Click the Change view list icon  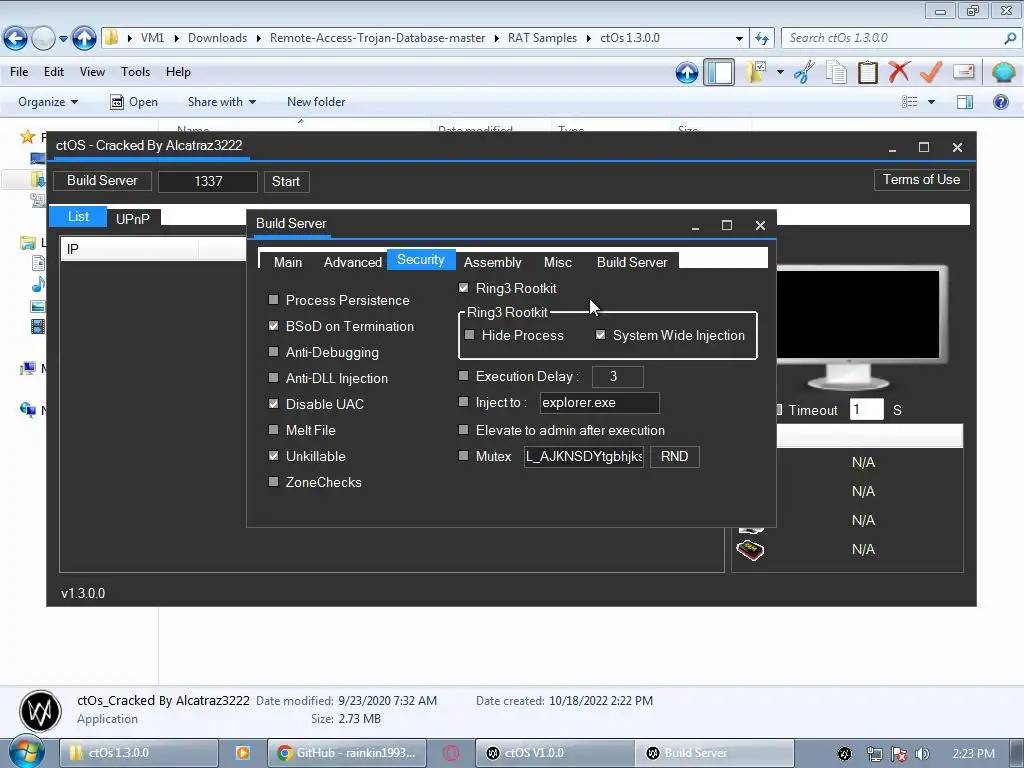(x=910, y=102)
